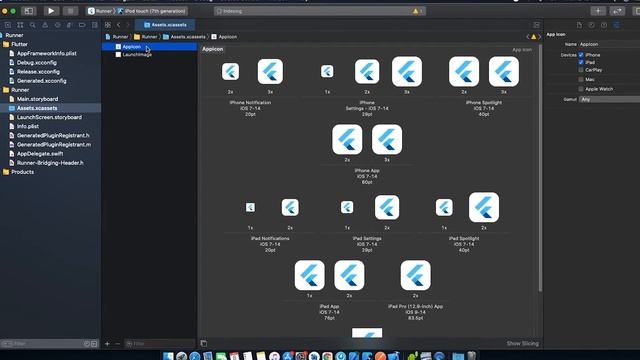Enable the Mac device checkbox
The image size is (640, 360).
point(581,80)
